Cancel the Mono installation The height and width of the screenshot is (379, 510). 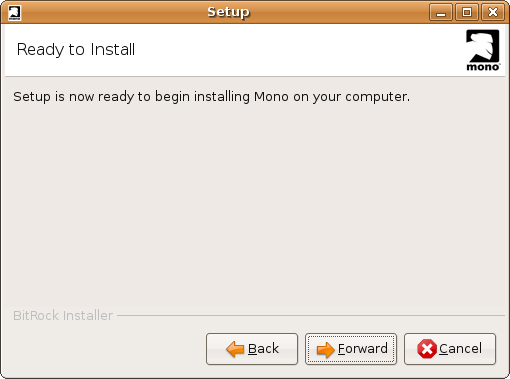tap(450, 349)
